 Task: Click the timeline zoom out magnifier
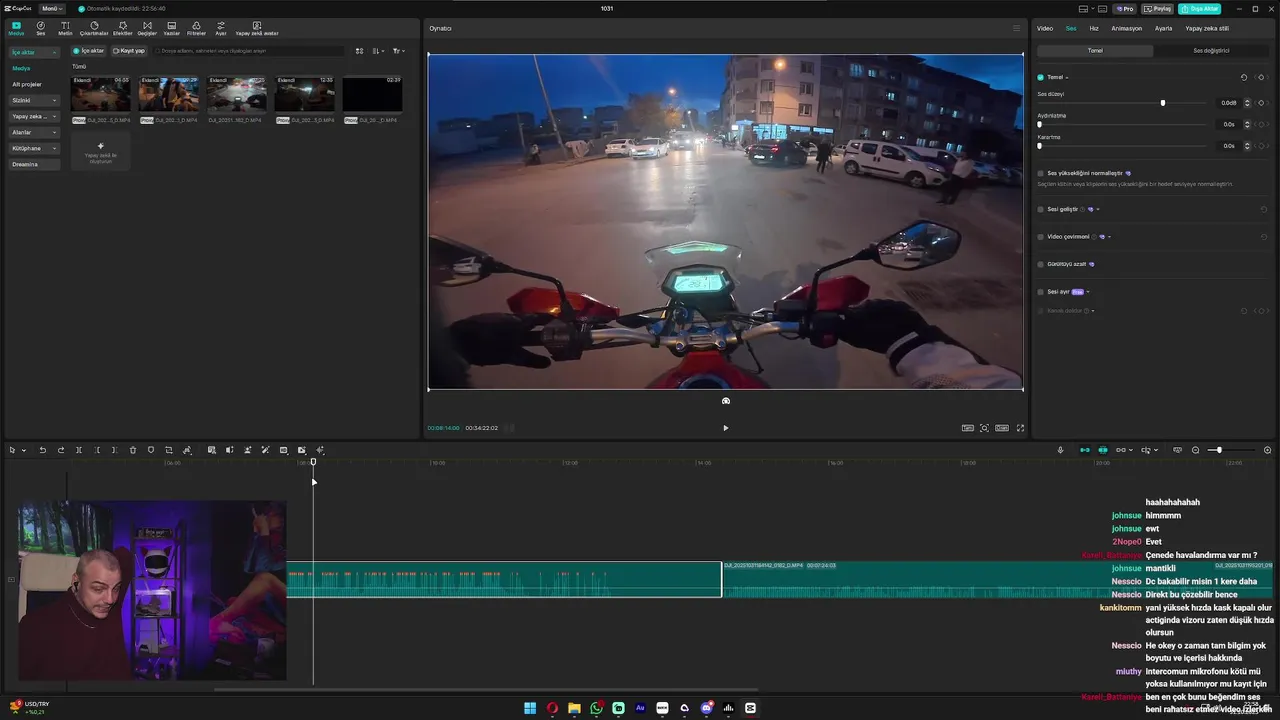(1196, 450)
